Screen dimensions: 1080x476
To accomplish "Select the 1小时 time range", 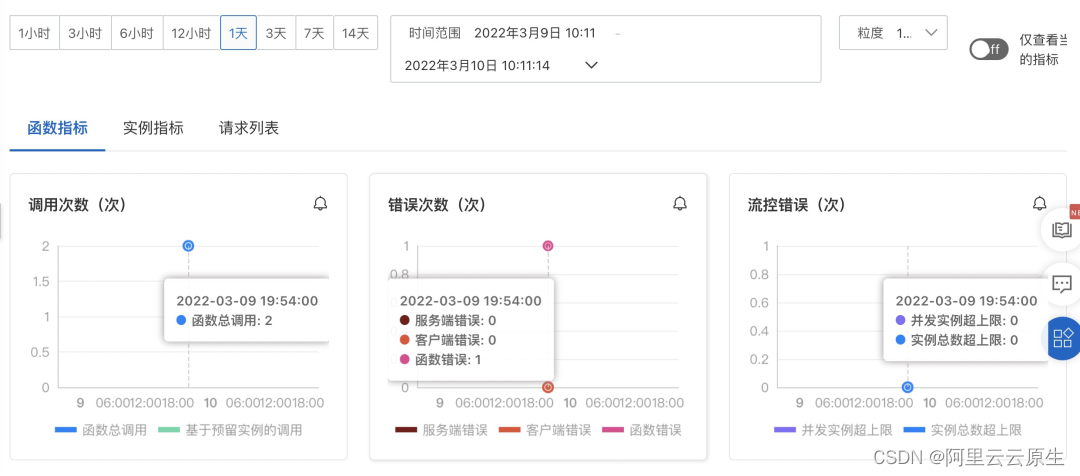I will click(34, 32).
